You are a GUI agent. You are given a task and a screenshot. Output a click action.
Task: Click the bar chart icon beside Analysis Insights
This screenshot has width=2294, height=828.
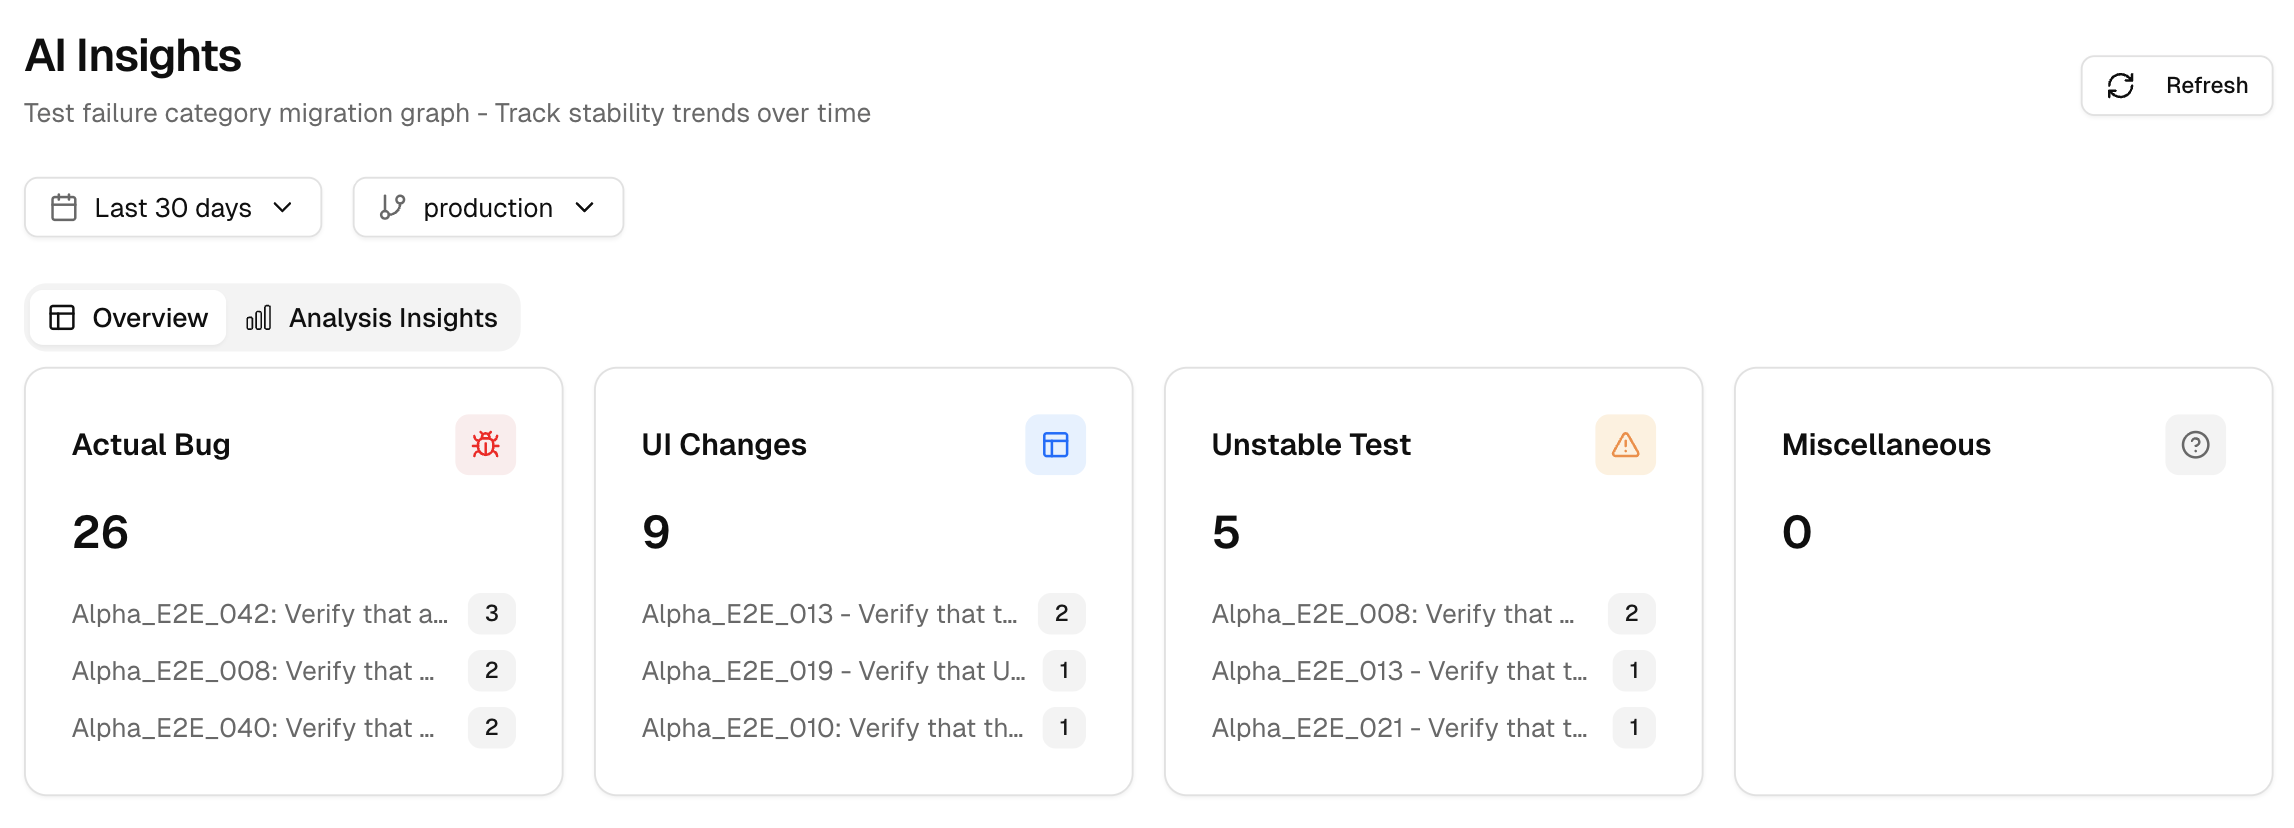pyautogui.click(x=257, y=317)
